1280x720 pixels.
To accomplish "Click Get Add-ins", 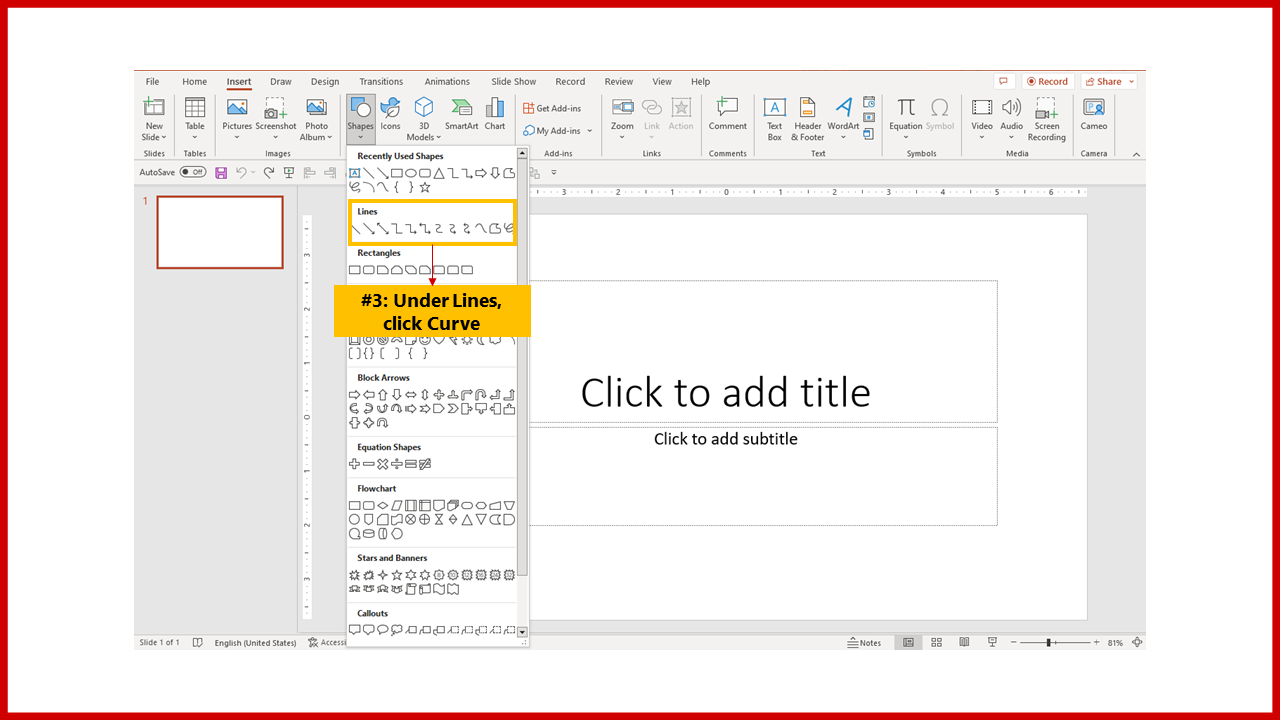I will tap(552, 108).
